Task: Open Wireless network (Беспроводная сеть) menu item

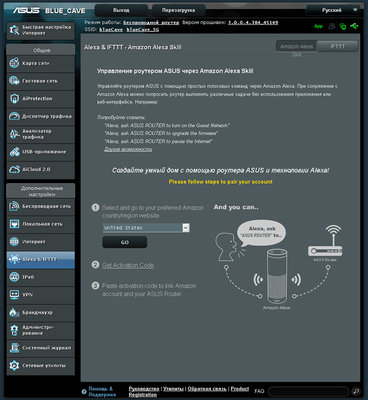Action: (41, 206)
